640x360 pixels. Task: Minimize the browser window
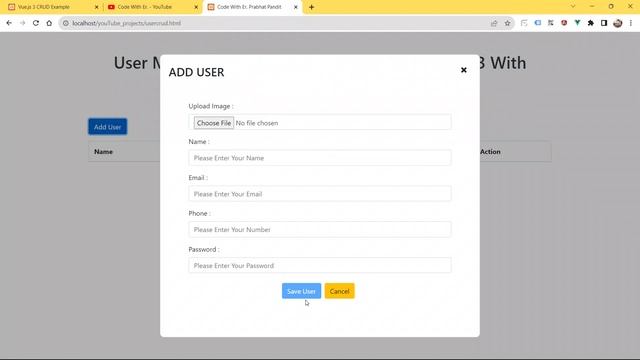(592, 7)
